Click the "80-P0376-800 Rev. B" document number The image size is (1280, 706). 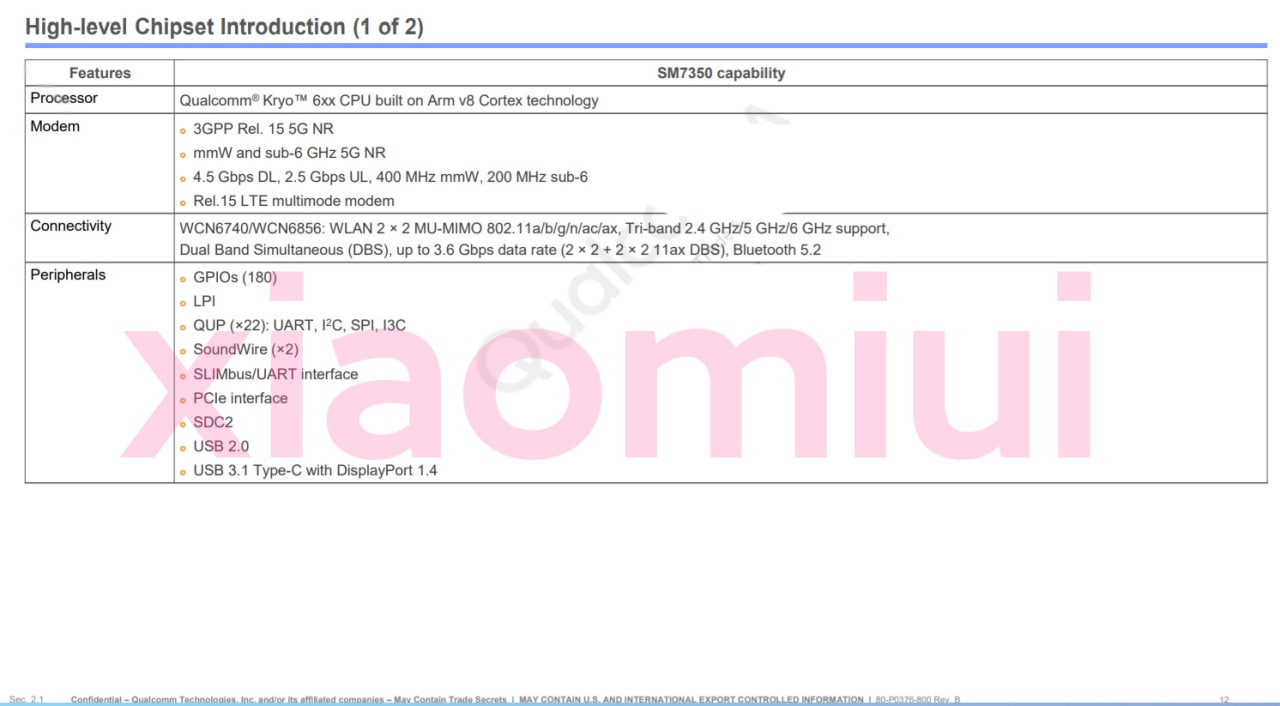[x=918, y=699]
